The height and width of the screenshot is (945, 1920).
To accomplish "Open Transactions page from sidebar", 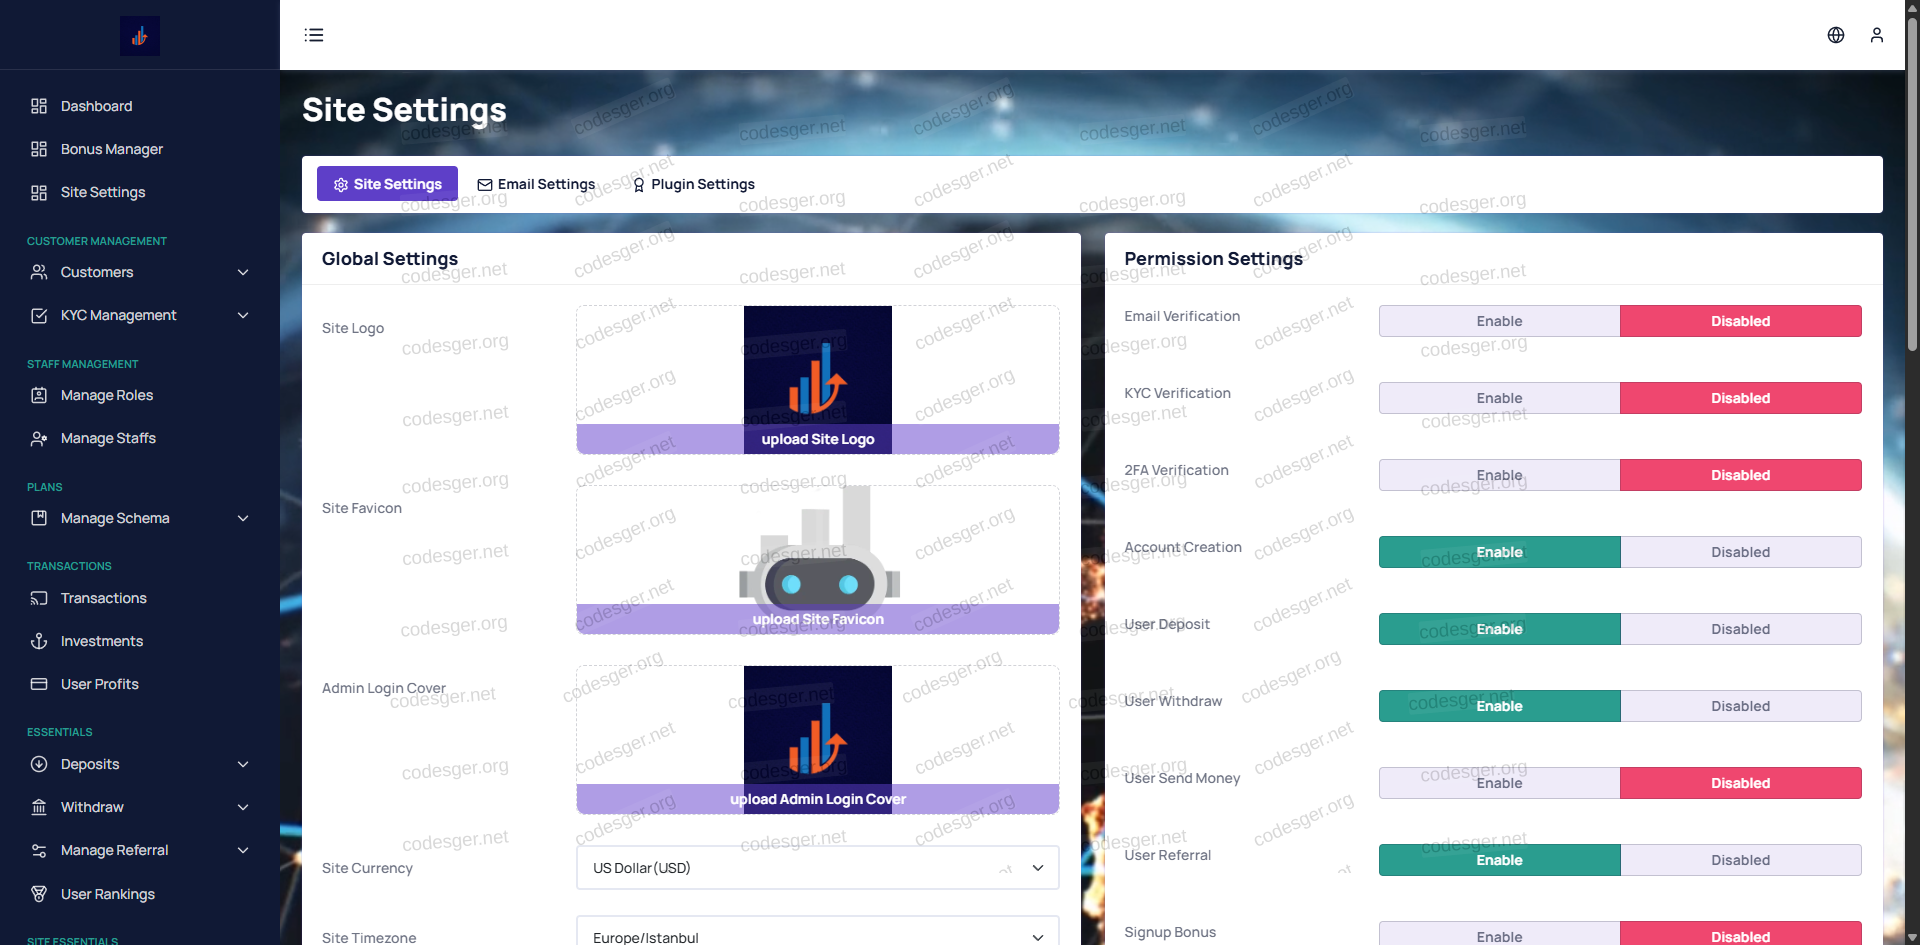I will point(104,598).
